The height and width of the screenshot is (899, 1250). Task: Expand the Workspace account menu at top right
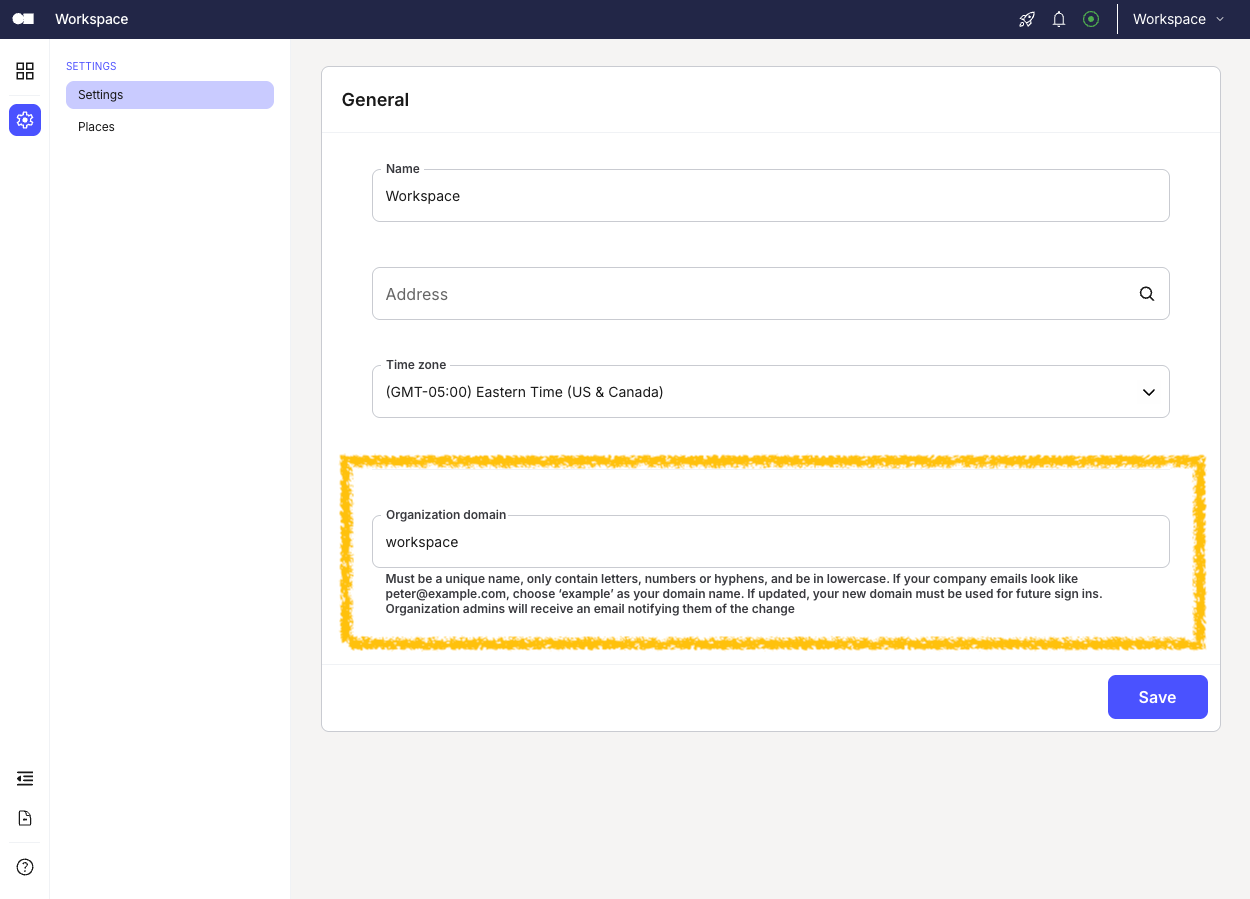(1178, 19)
